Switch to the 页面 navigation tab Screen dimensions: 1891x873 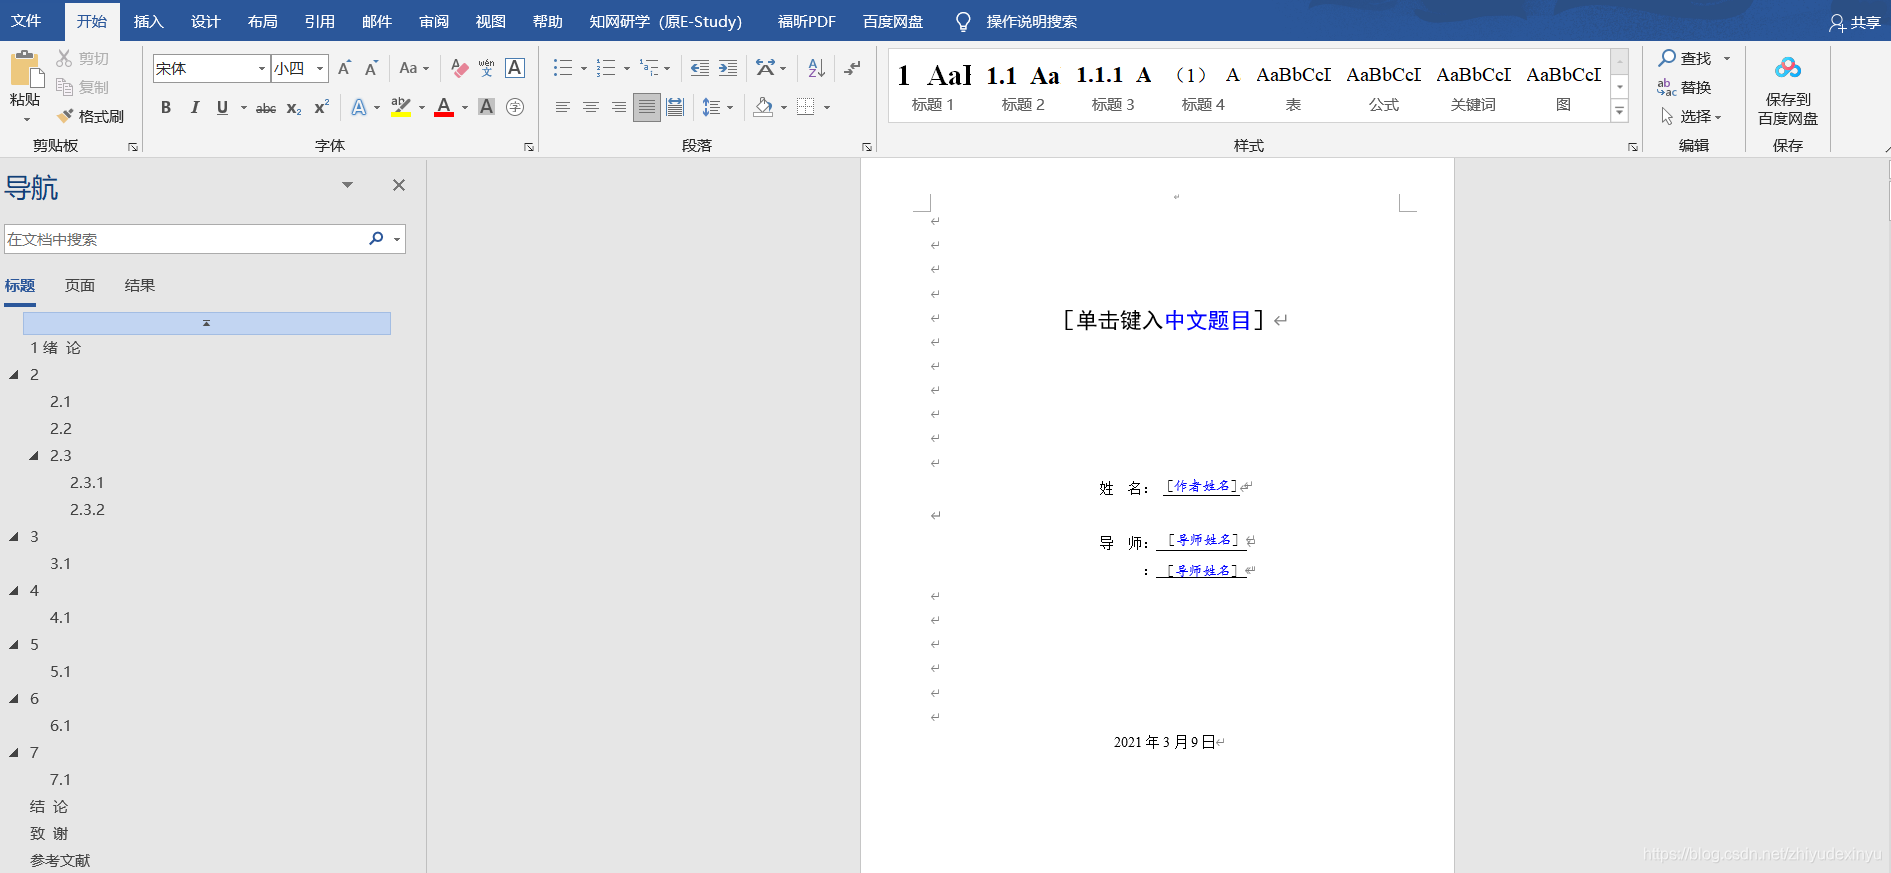point(80,286)
